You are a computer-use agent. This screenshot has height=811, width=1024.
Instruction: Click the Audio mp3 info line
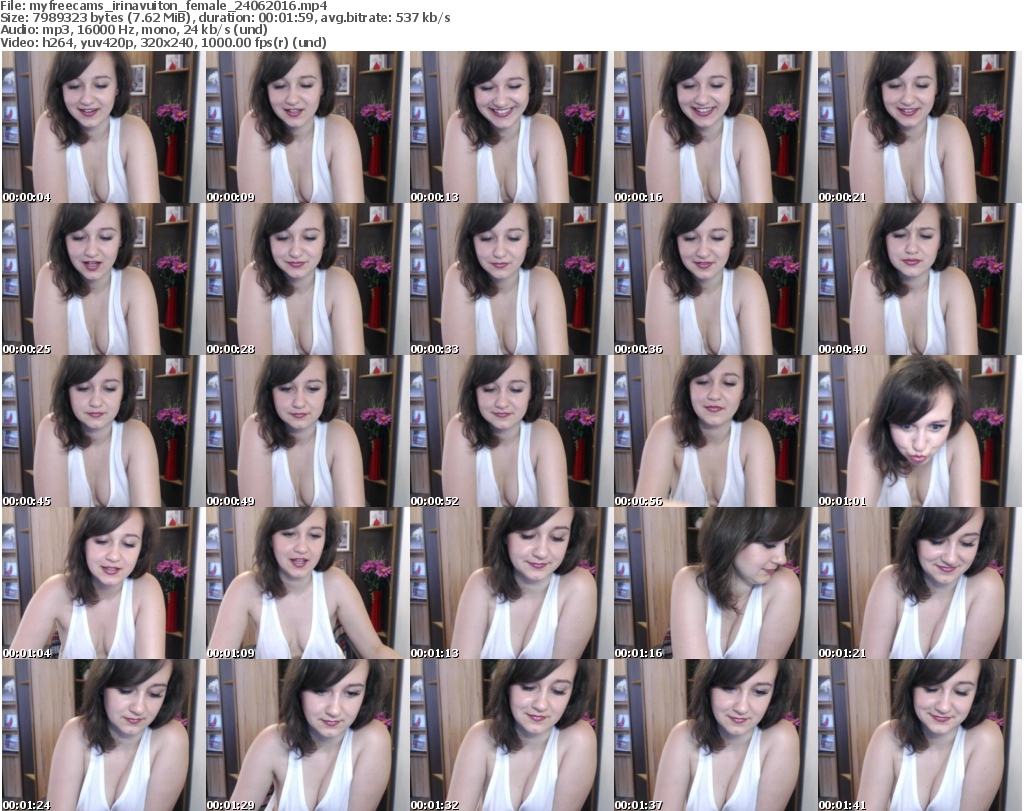(x=134, y=30)
